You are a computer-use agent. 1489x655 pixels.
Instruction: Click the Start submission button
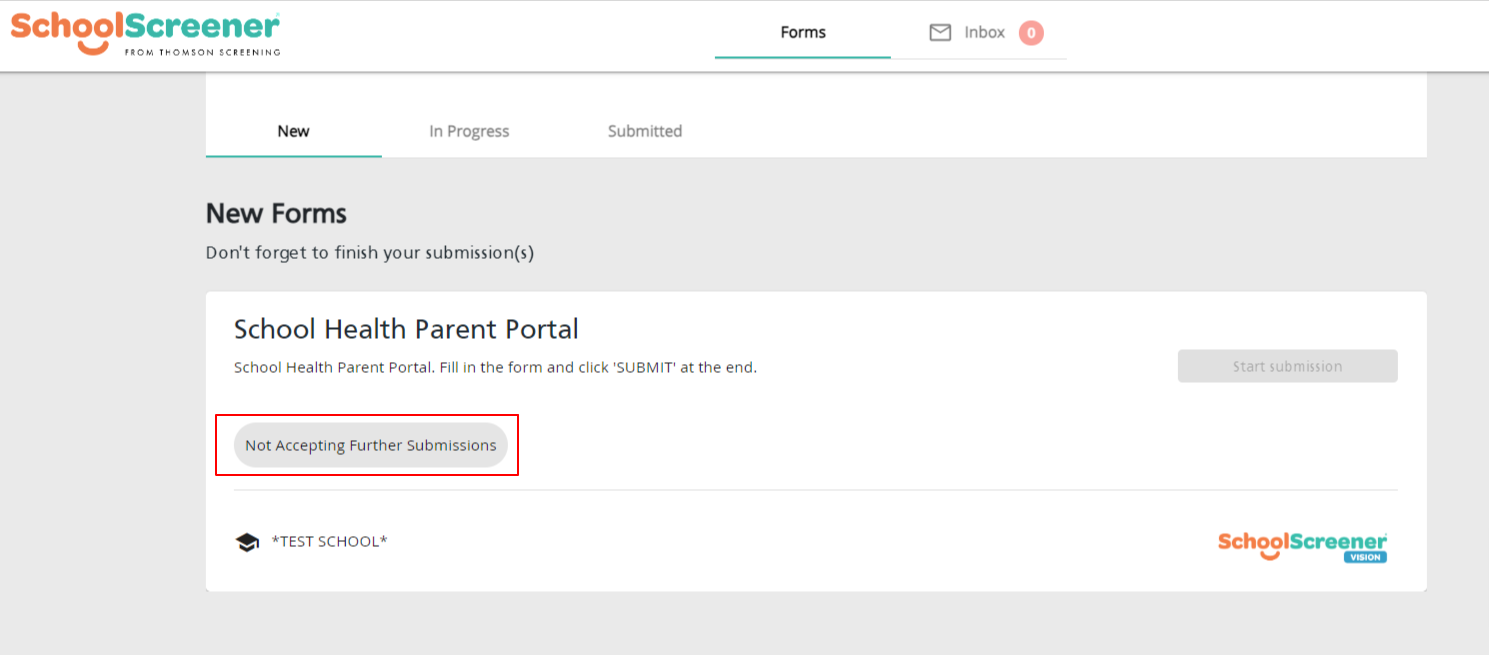click(1287, 366)
